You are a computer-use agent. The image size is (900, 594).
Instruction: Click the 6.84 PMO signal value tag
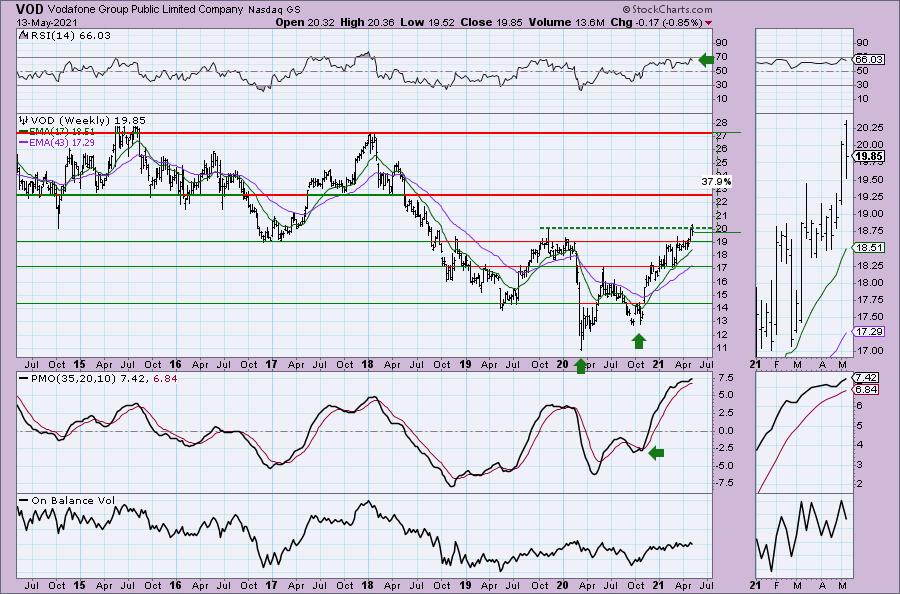[866, 390]
